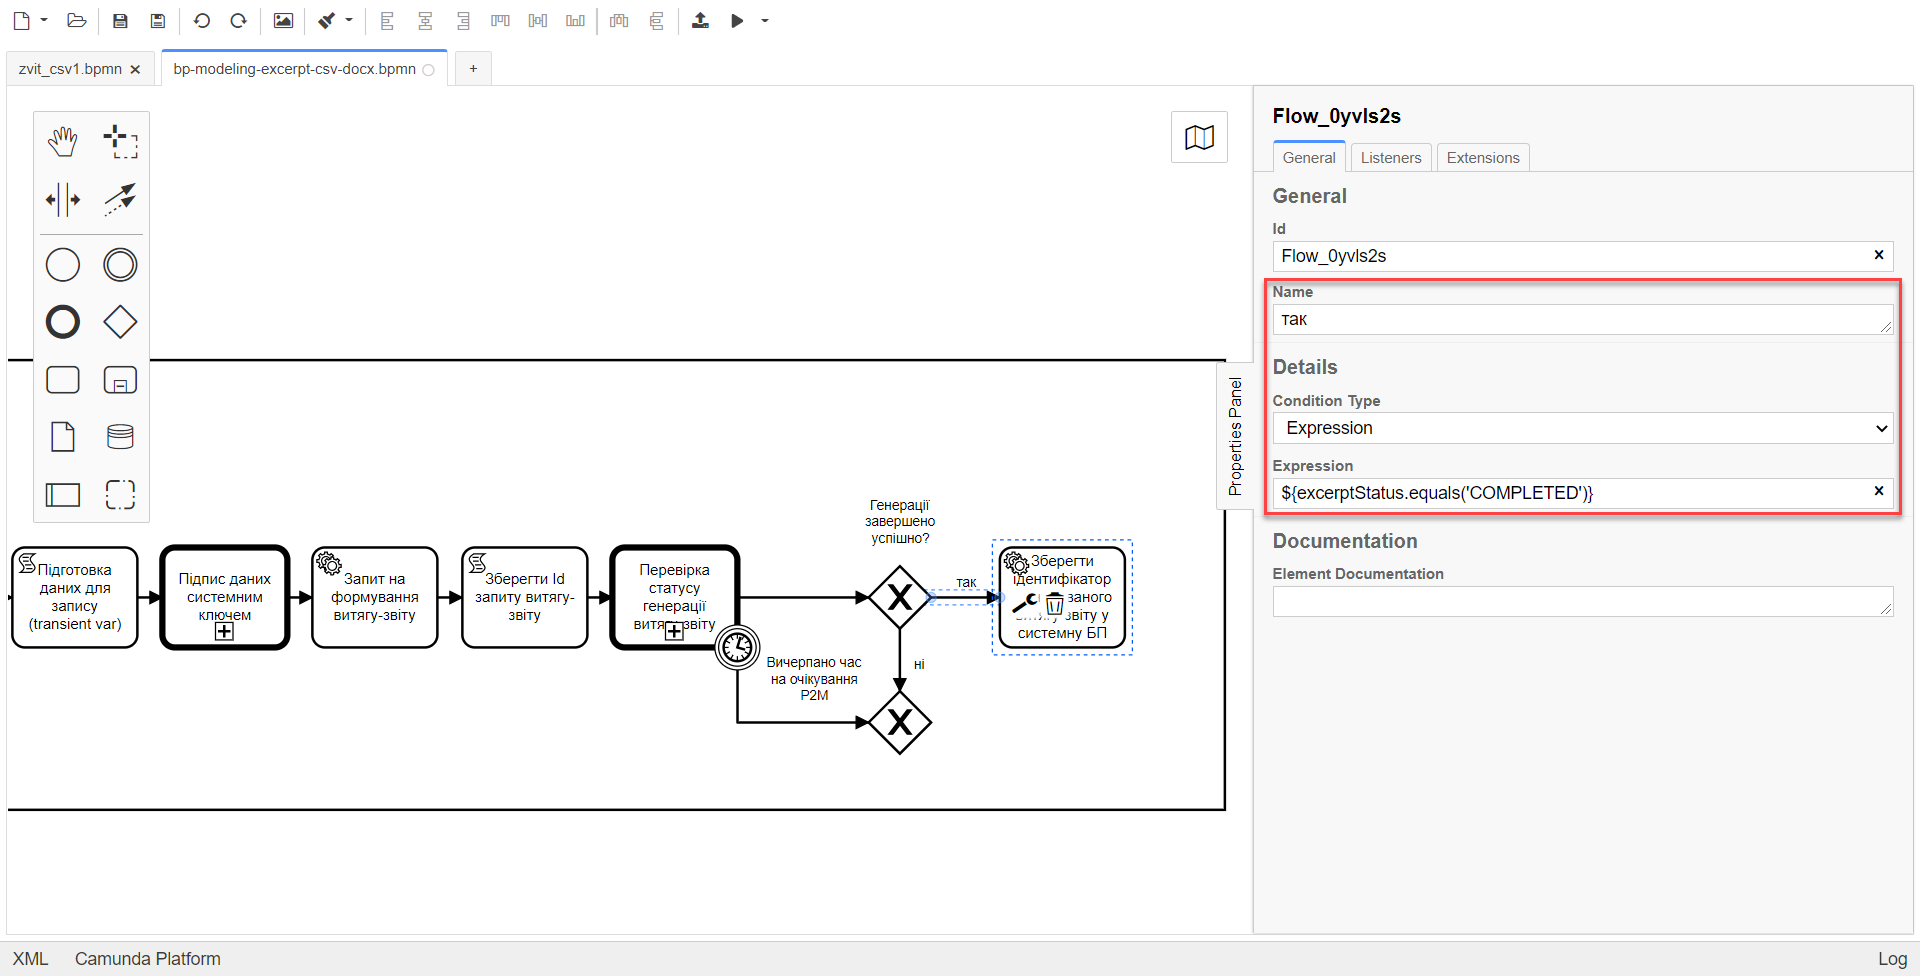This screenshot has width=1920, height=976.
Task: Switch to the Listeners tab
Action: click(x=1390, y=158)
